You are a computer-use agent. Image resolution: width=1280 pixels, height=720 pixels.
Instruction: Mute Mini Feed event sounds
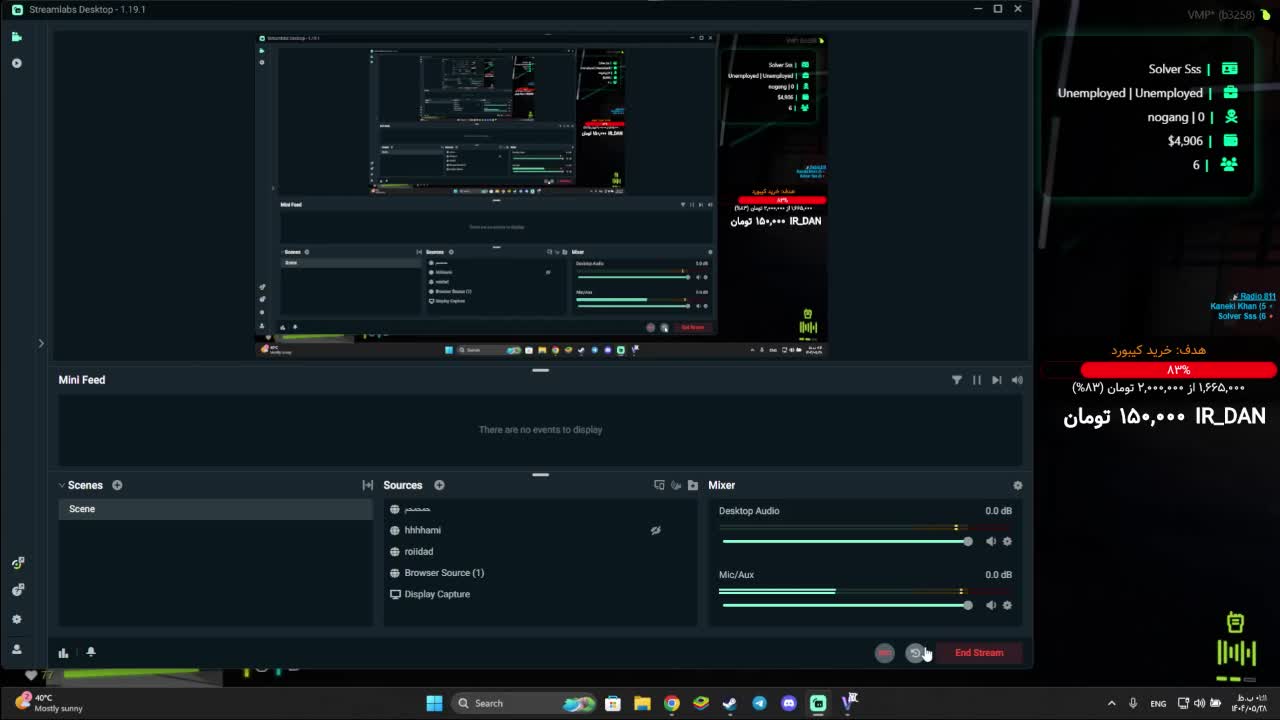pos(1017,380)
